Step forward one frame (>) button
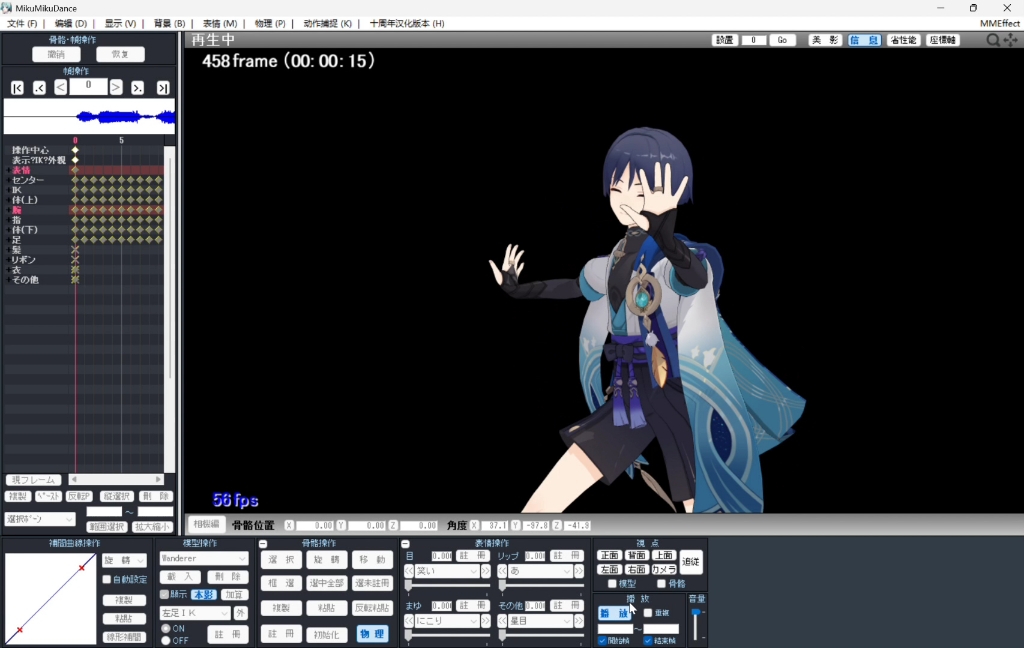Image resolution: width=1024 pixels, height=648 pixels. (x=116, y=87)
